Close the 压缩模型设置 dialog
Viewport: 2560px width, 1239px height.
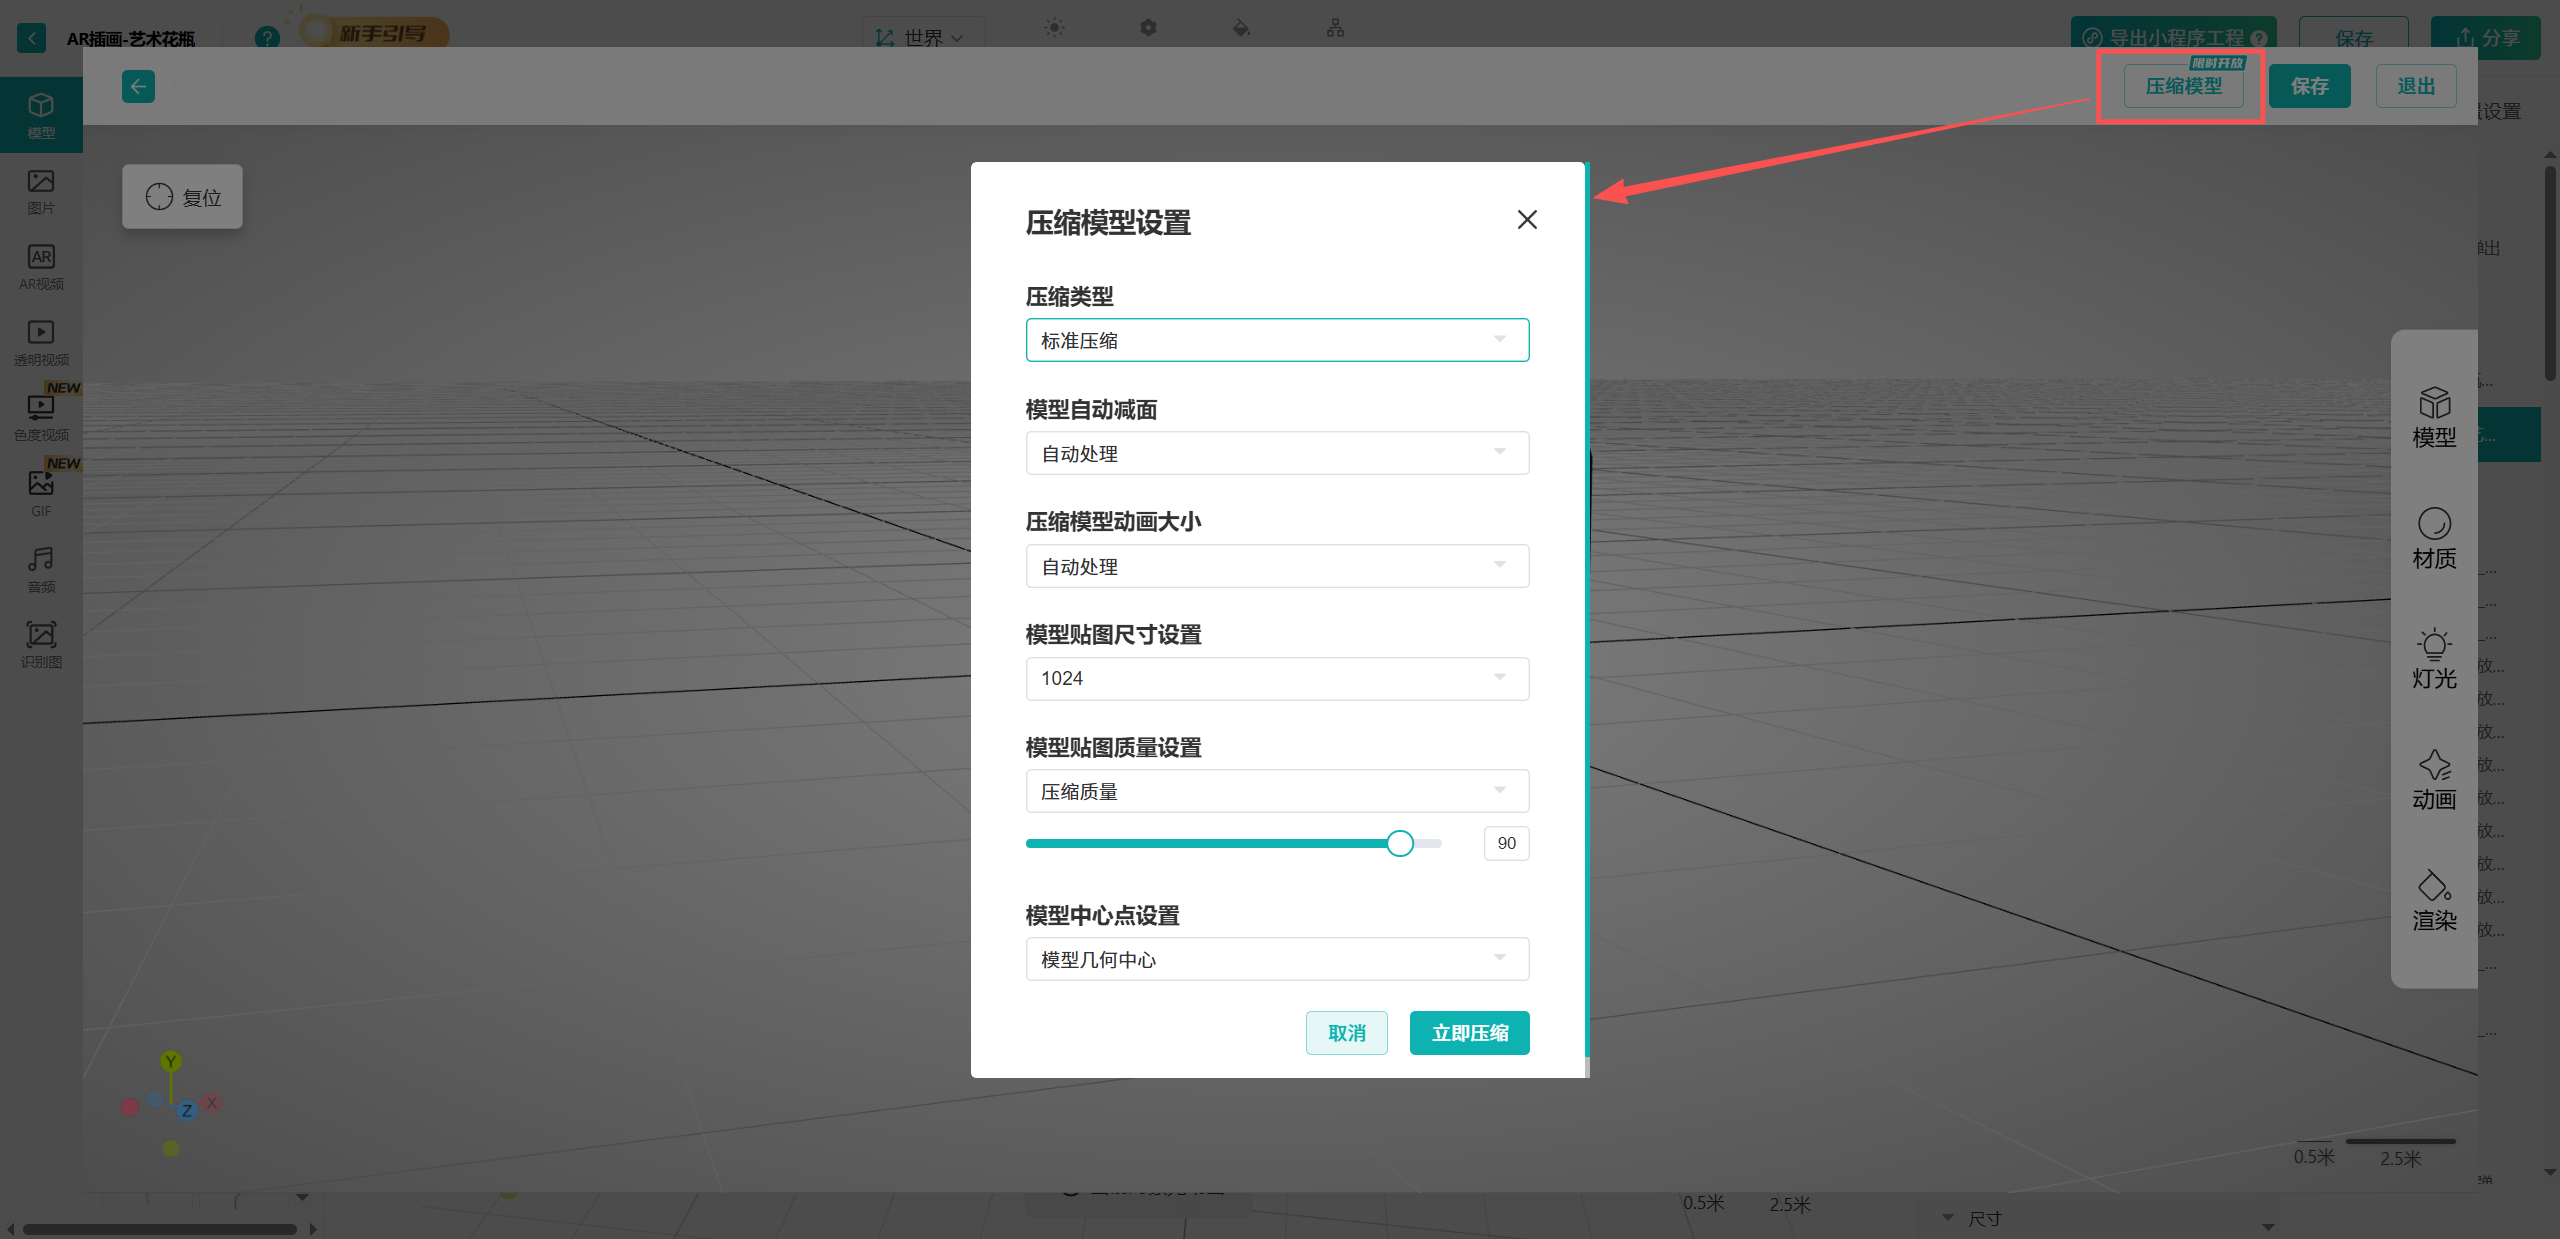[x=1526, y=220]
